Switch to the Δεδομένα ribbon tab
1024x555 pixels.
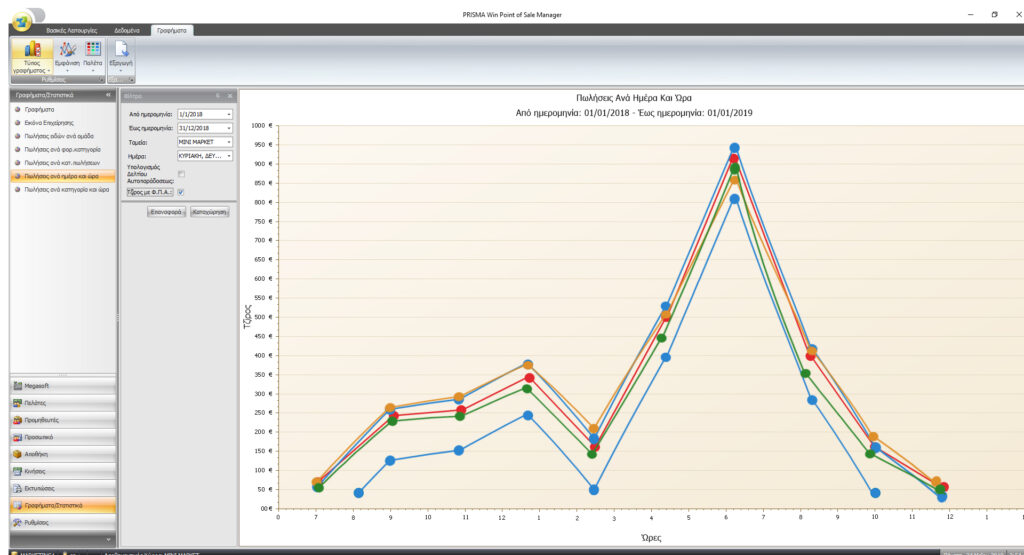click(x=127, y=31)
